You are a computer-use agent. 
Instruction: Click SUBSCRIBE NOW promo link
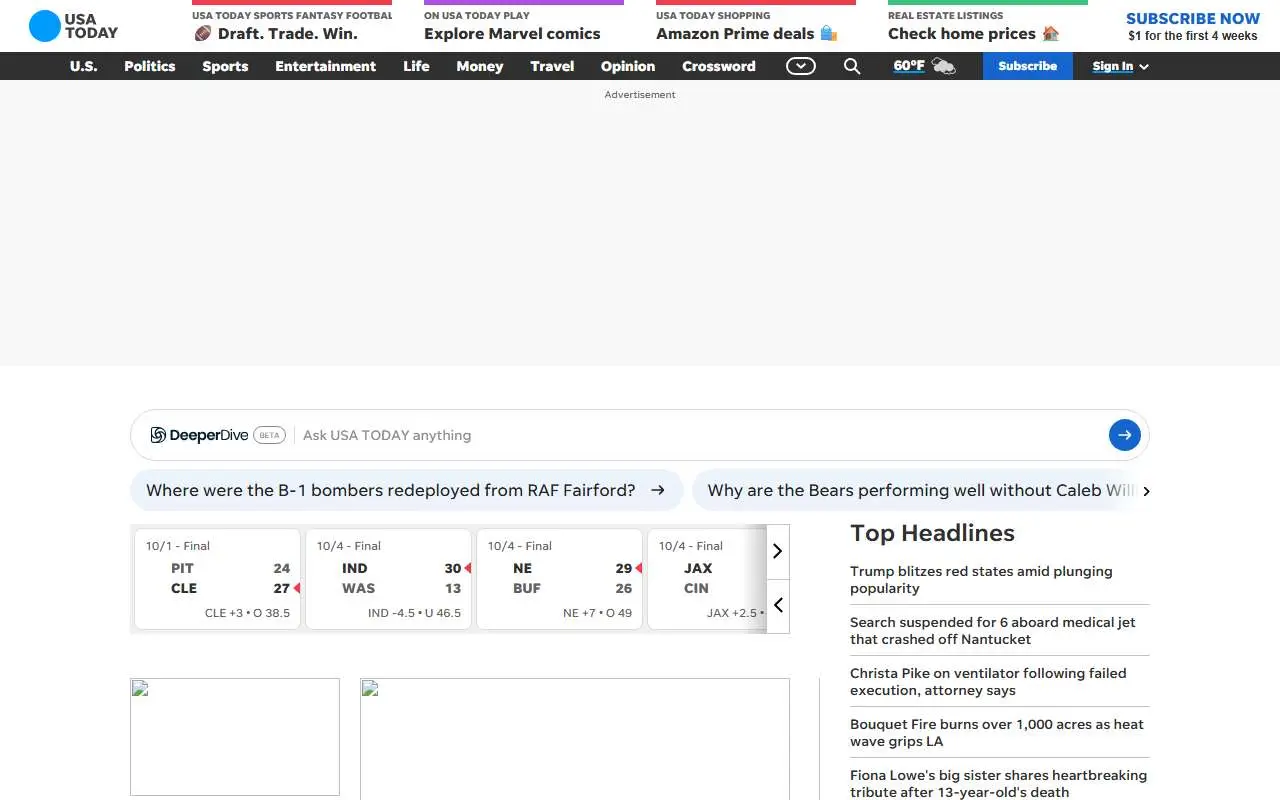(1193, 26)
